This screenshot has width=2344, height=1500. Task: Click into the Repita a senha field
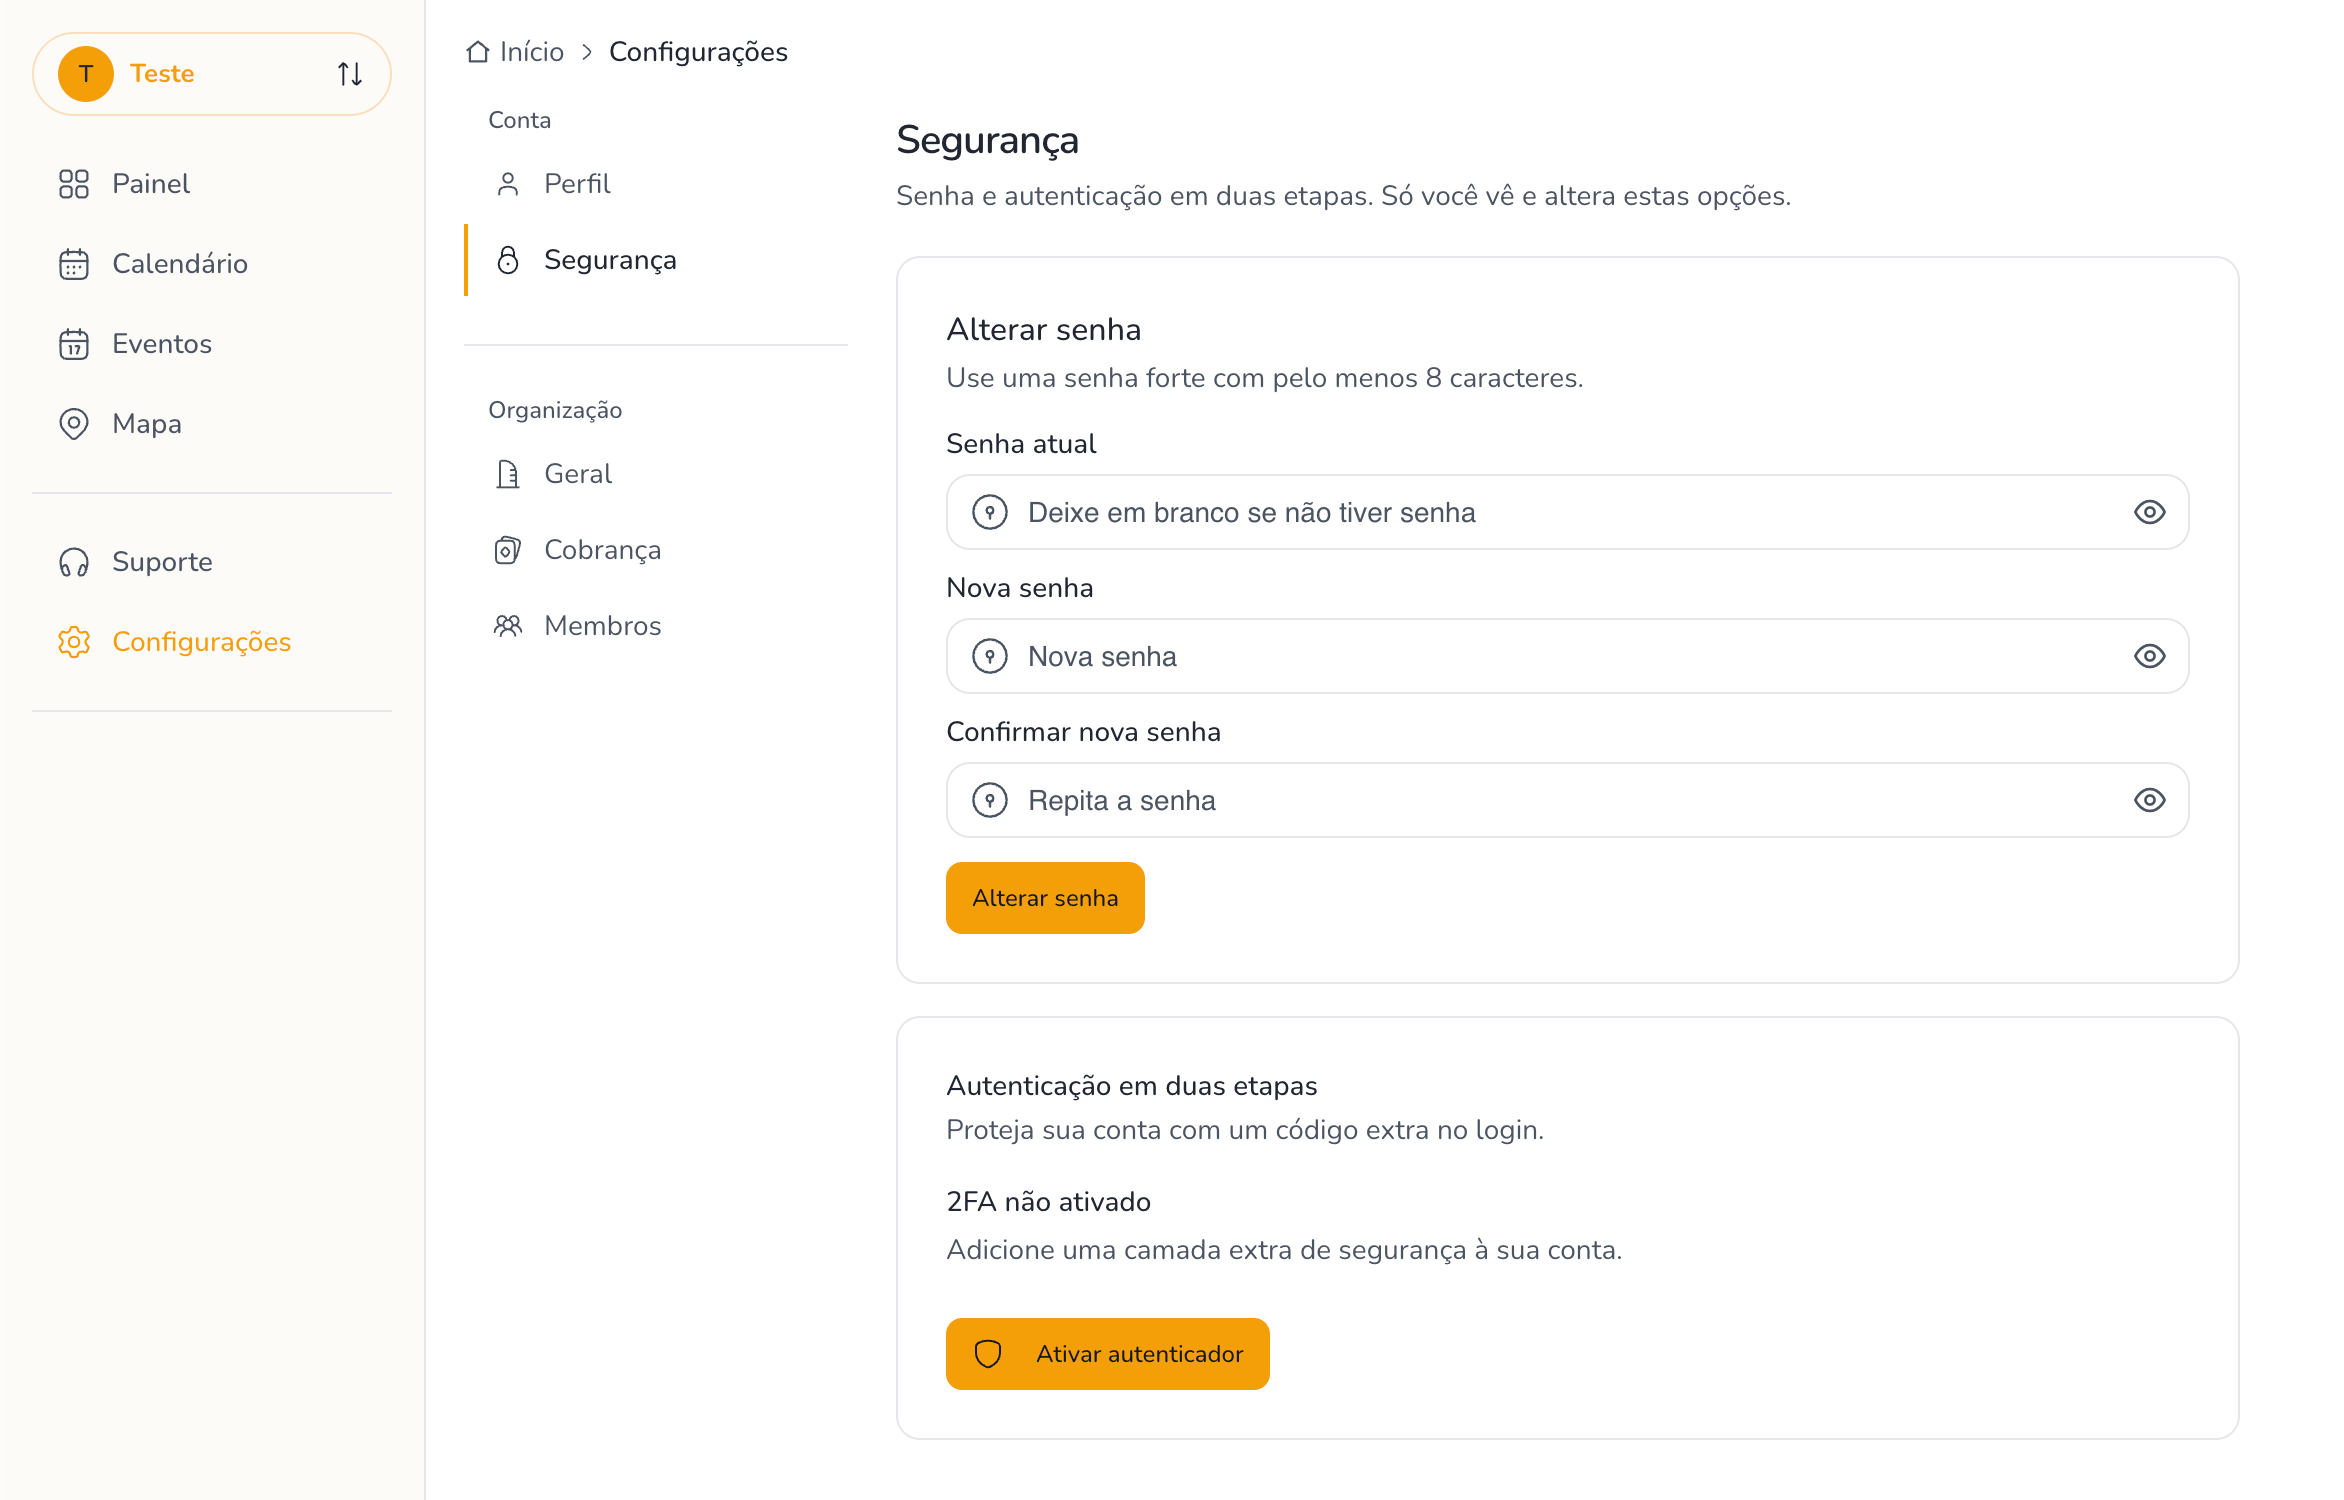point(1560,800)
